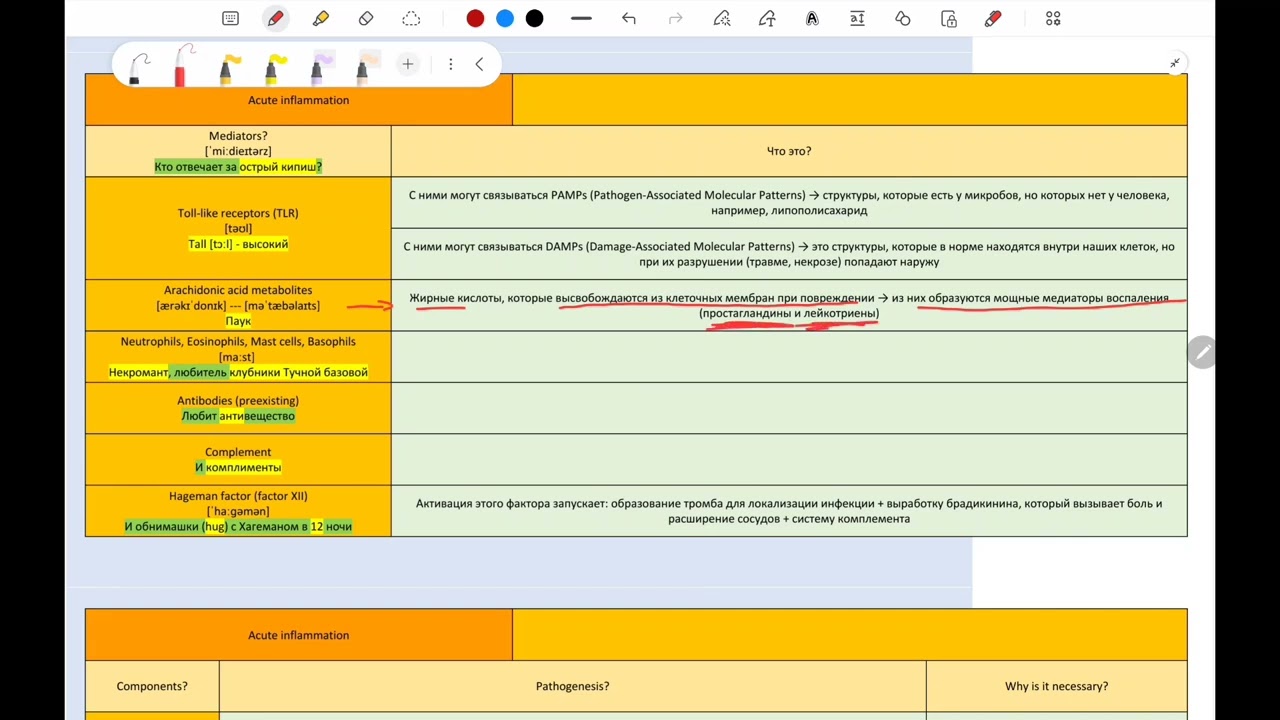Click the greyed-out redo arrow
This screenshot has height=720, width=1280.
coord(675,19)
